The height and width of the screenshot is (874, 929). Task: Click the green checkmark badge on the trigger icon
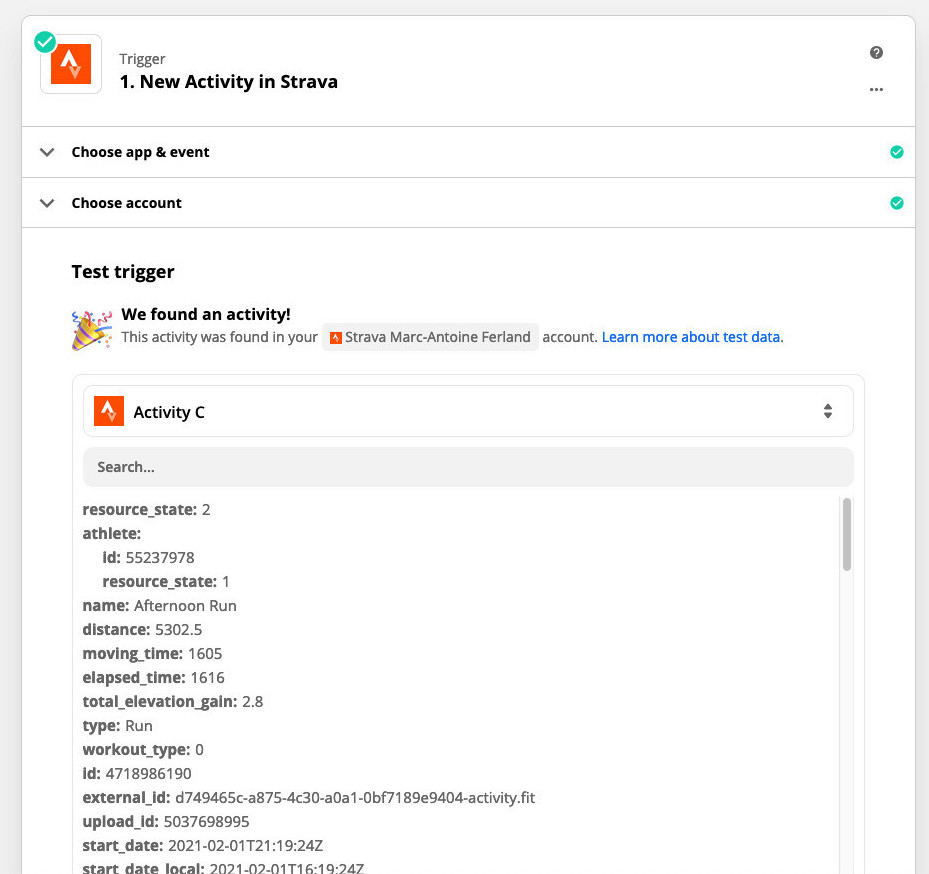click(x=45, y=42)
